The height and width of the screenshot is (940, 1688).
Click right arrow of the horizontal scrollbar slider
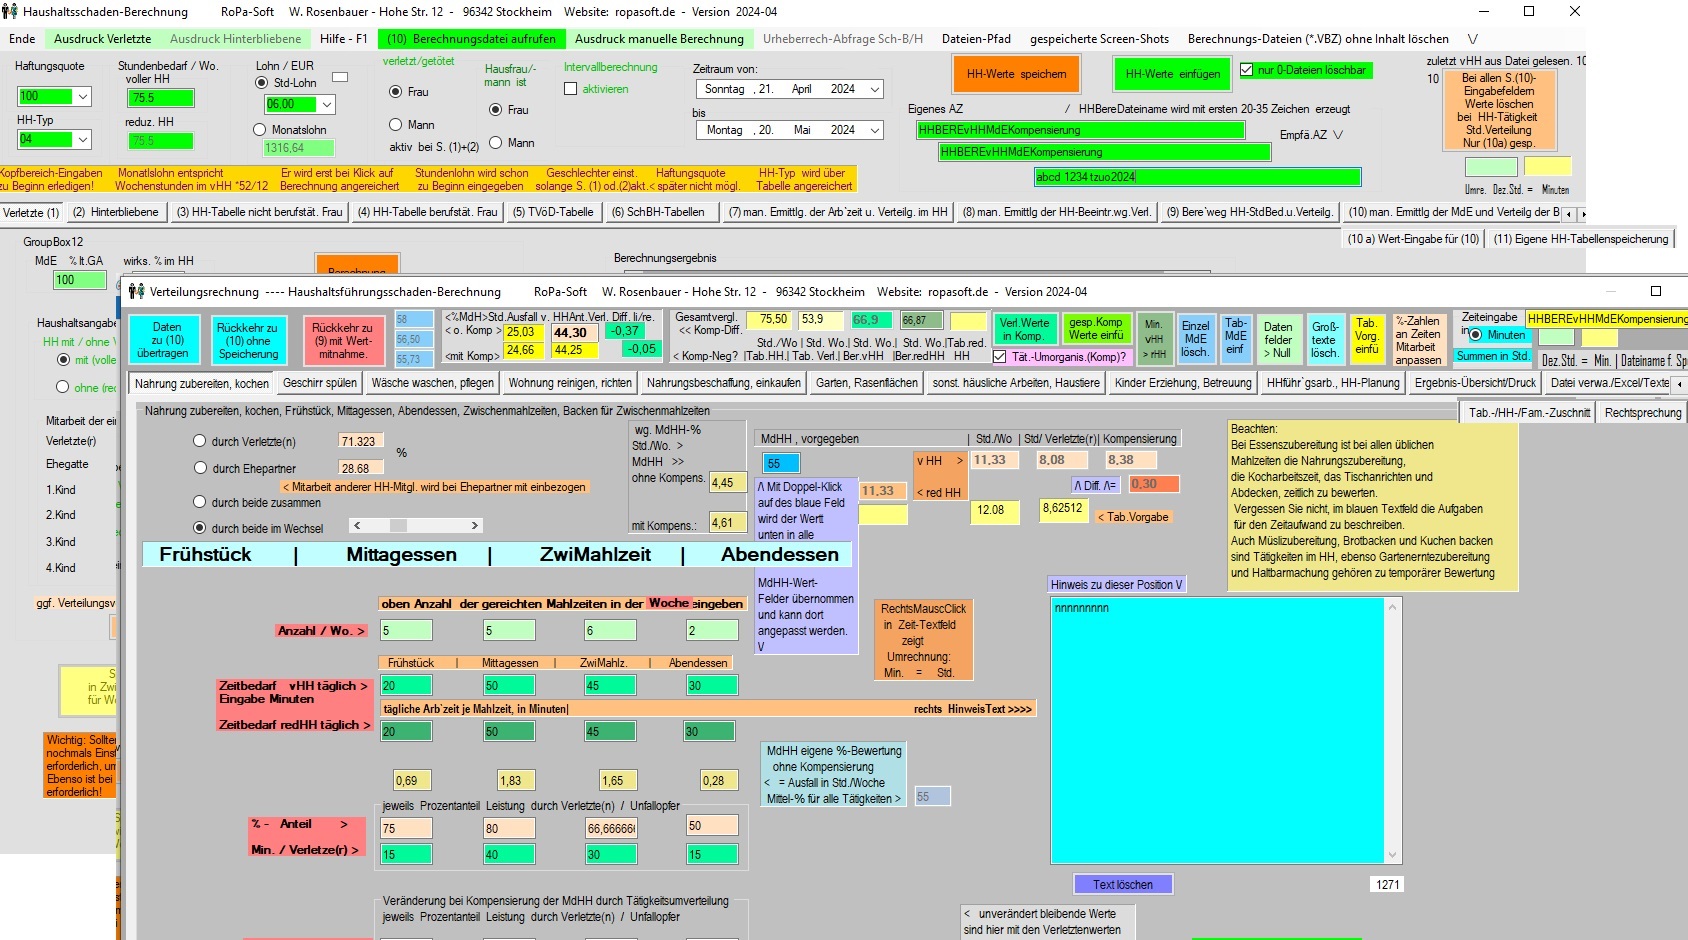click(x=474, y=525)
